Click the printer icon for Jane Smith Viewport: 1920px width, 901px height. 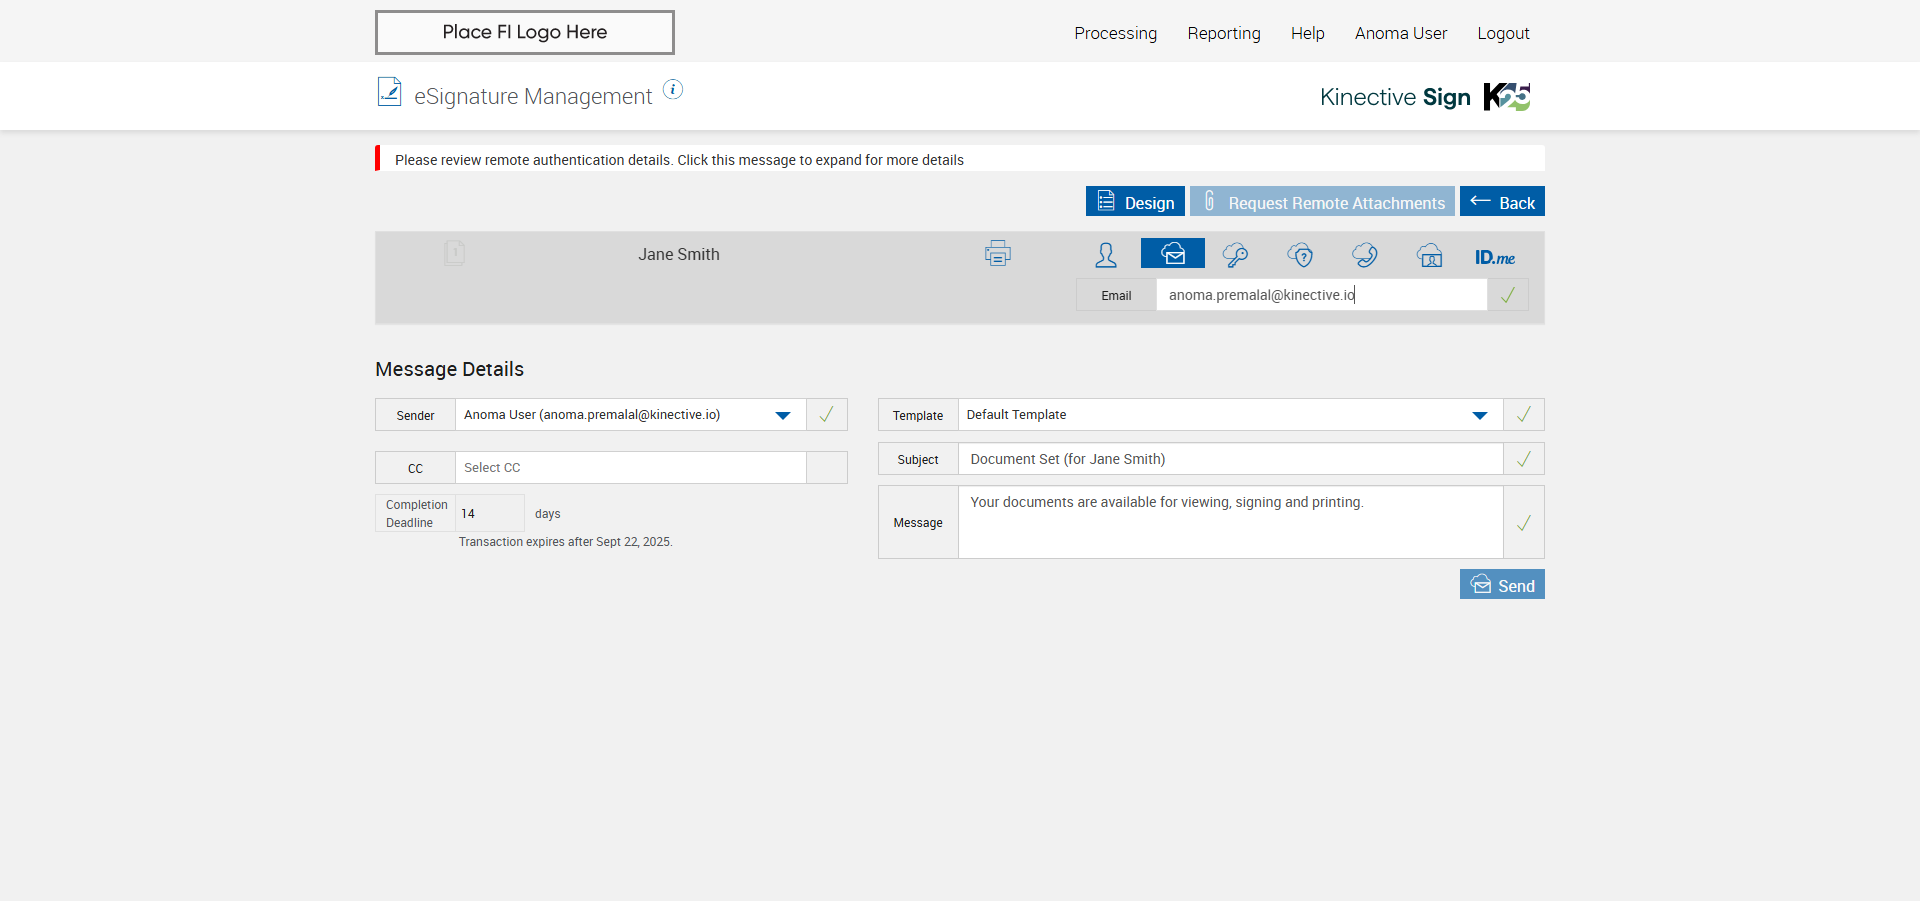click(997, 254)
